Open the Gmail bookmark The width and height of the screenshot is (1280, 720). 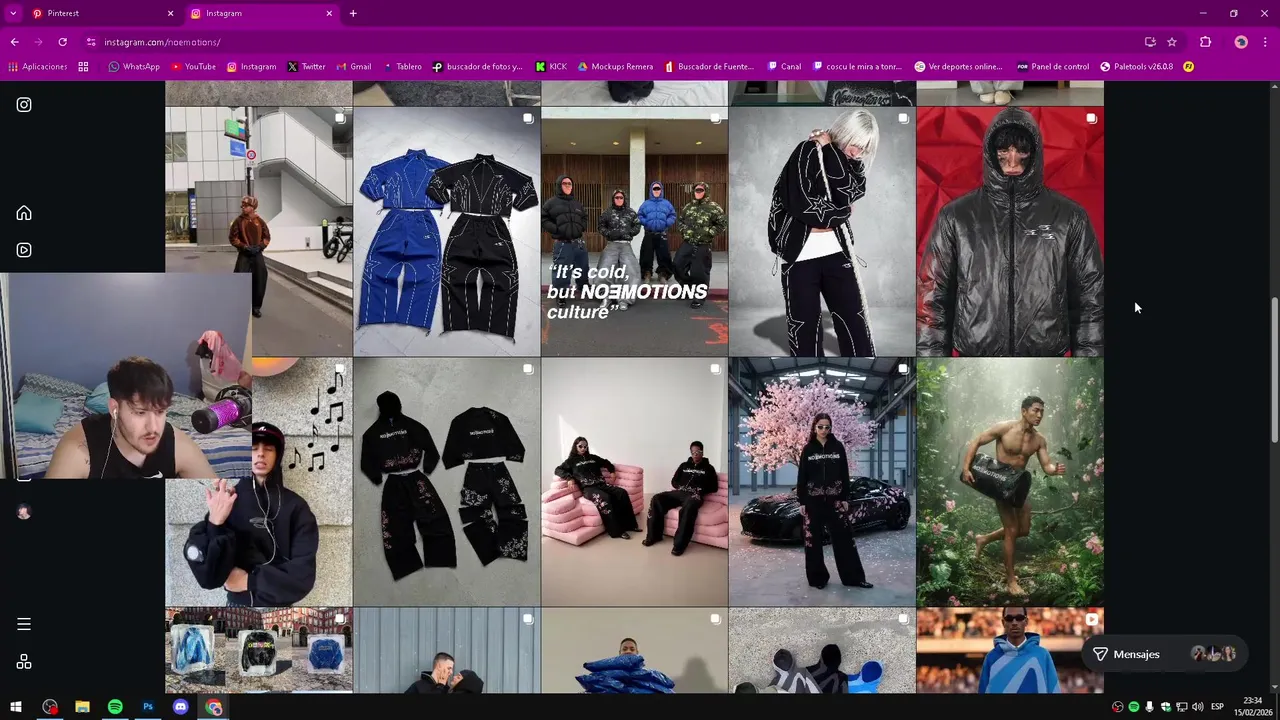point(353,67)
